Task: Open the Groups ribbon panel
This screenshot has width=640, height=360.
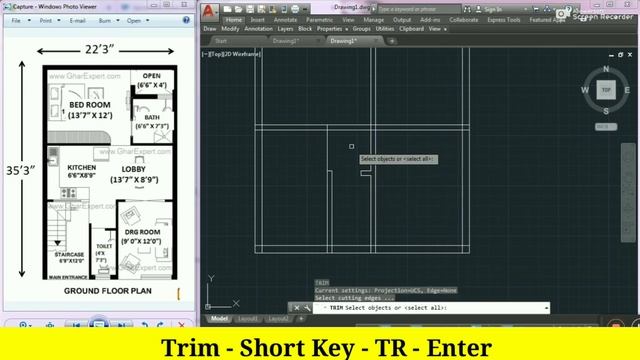Action: pyautogui.click(x=362, y=29)
